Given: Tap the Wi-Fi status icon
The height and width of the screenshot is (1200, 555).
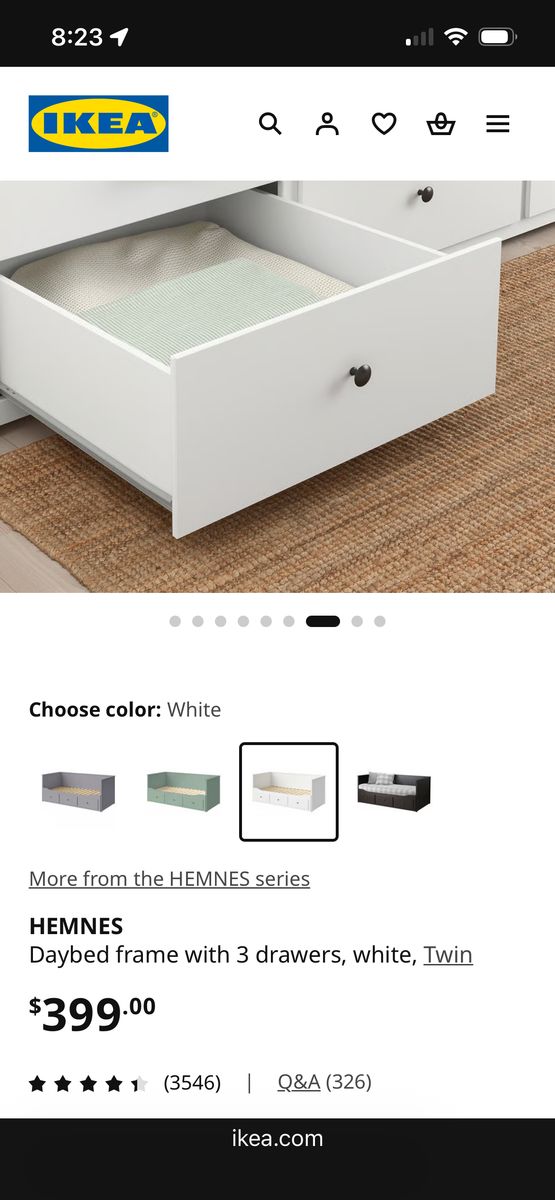Looking at the screenshot, I should point(456,38).
